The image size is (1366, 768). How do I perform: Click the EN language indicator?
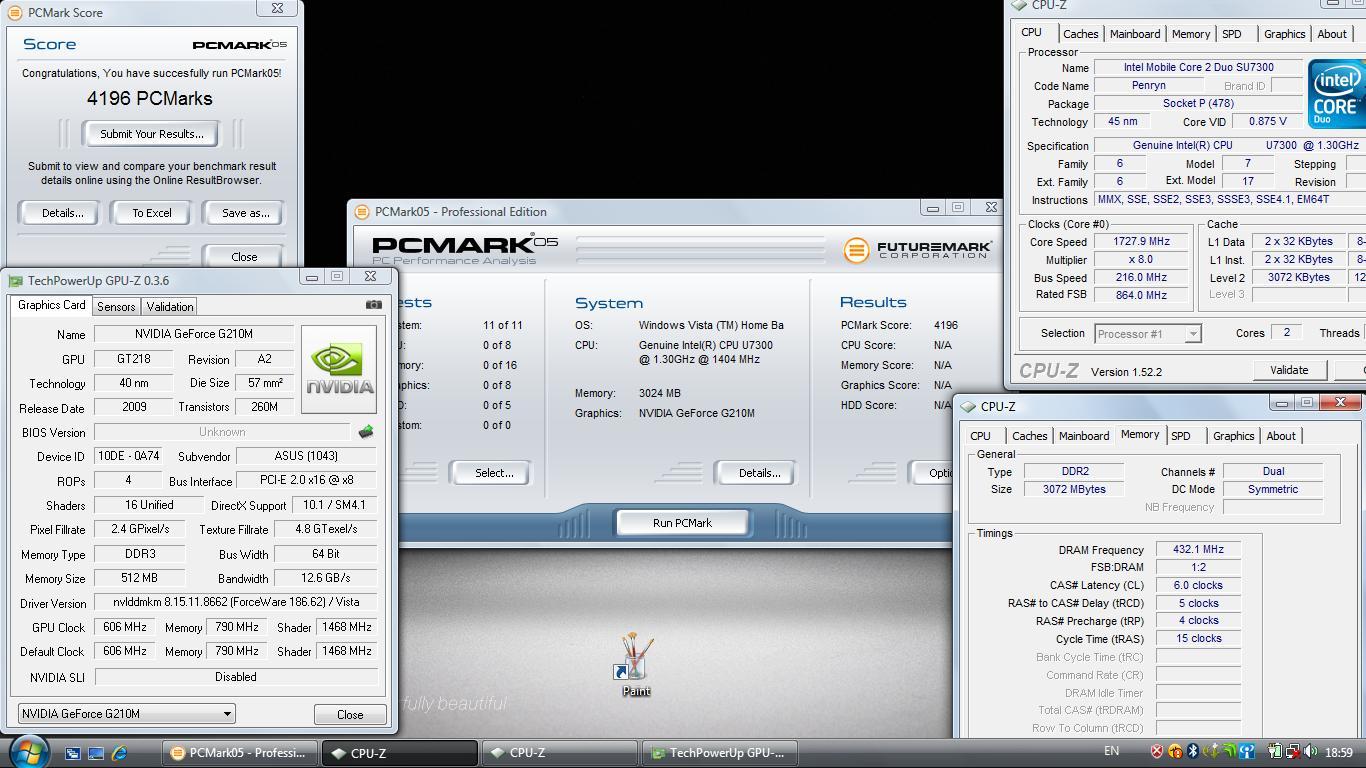coord(1111,751)
